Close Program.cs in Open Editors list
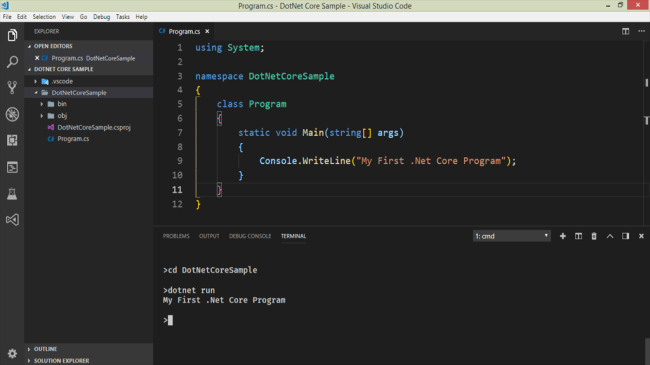 pyautogui.click(x=37, y=58)
